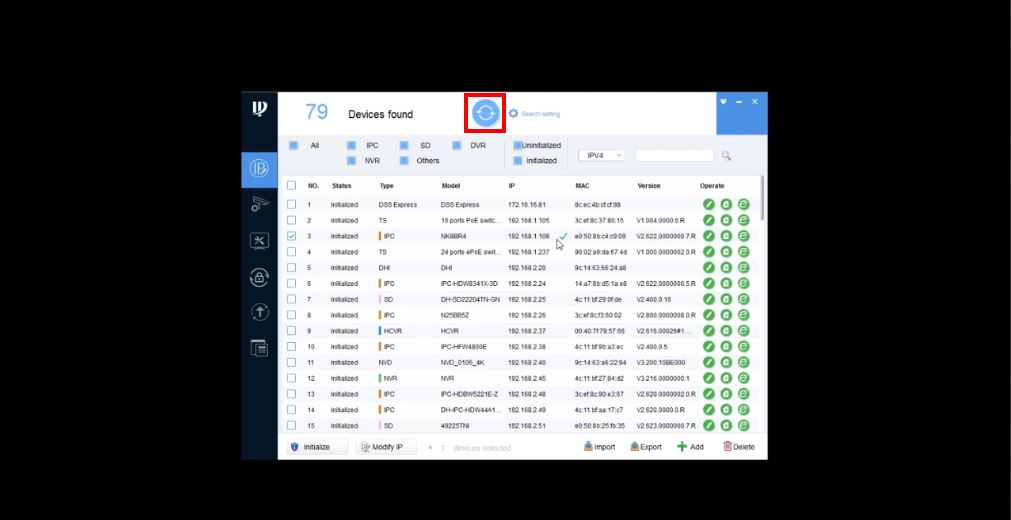Viewport: 1011px width, 520px height.
Task: Click the Add button
Action: tap(690, 446)
